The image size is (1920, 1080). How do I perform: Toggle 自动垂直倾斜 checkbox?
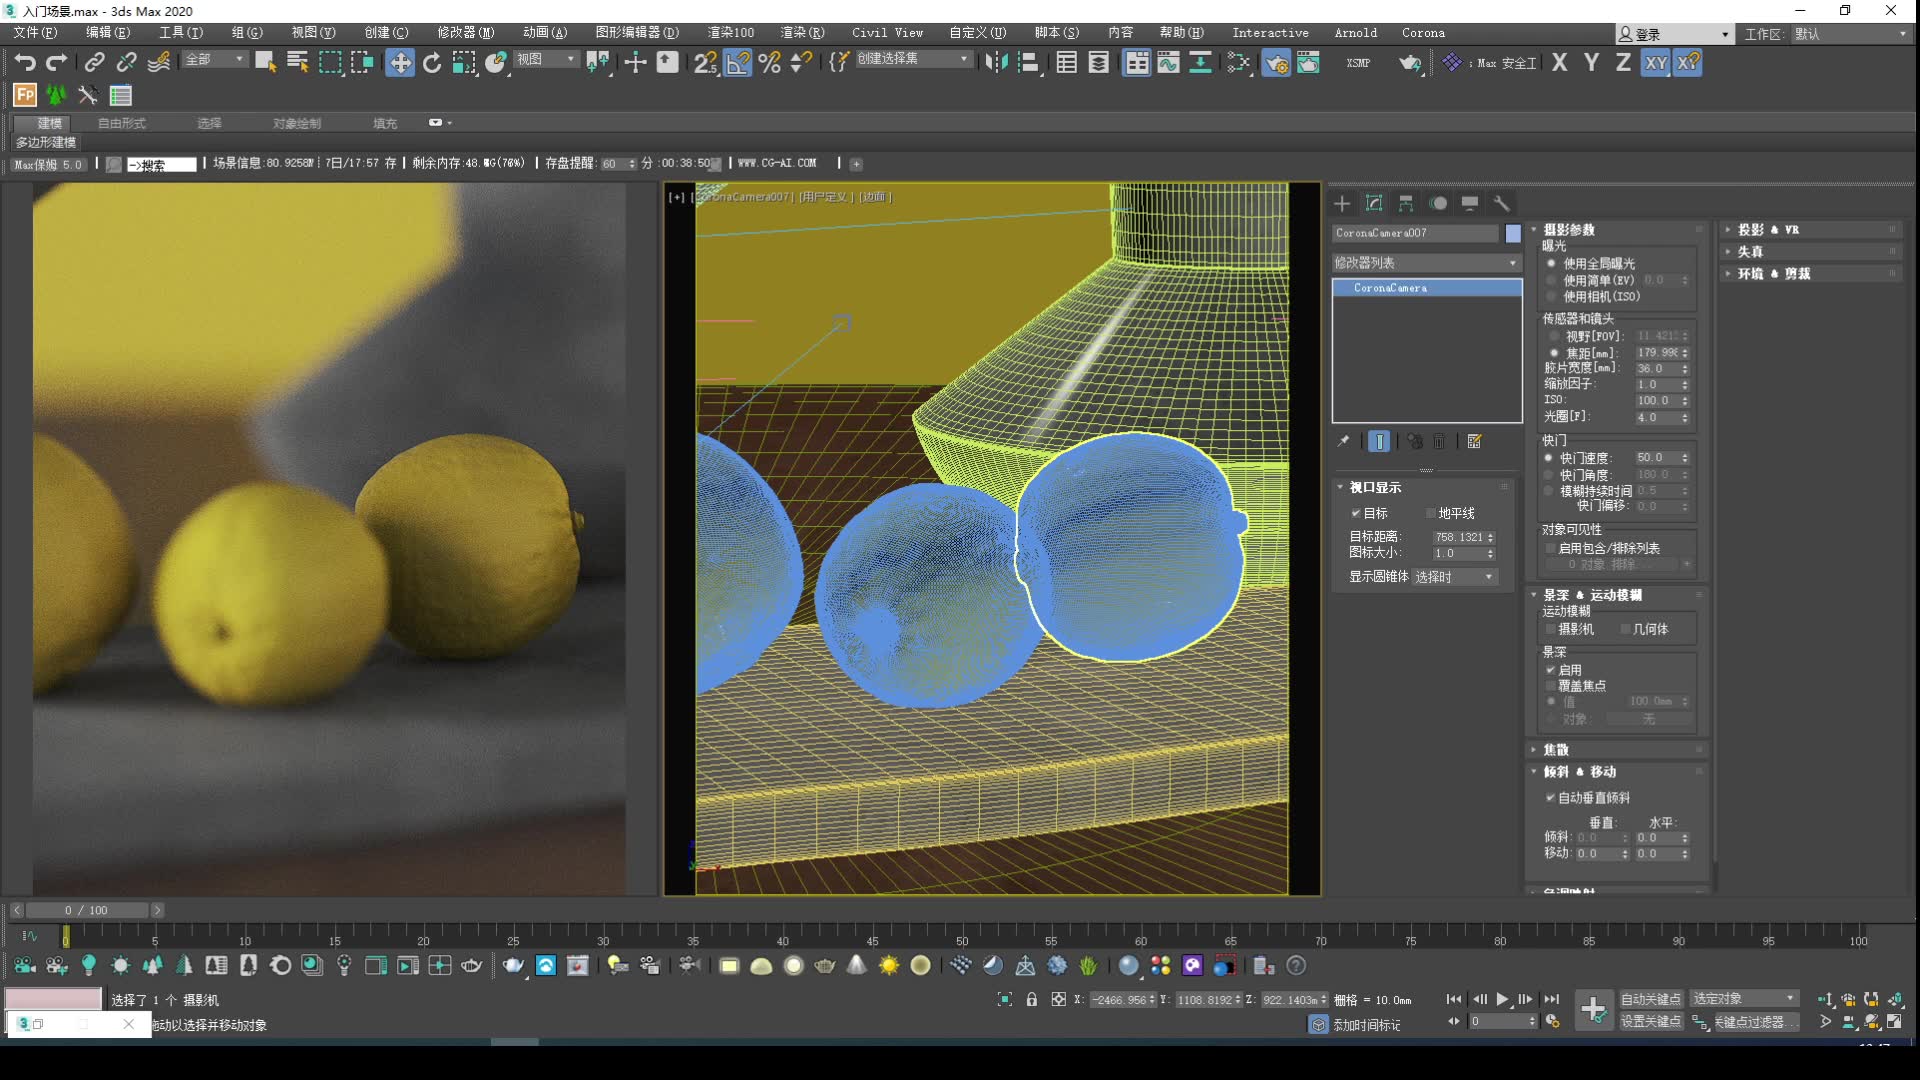[x=1550, y=798]
